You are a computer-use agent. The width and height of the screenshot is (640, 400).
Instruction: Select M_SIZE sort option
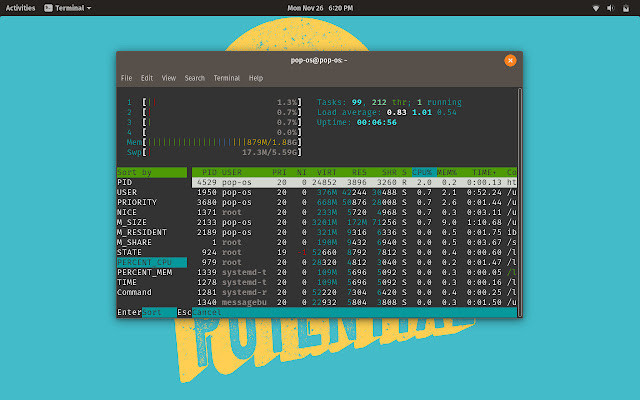click(x=152, y=222)
